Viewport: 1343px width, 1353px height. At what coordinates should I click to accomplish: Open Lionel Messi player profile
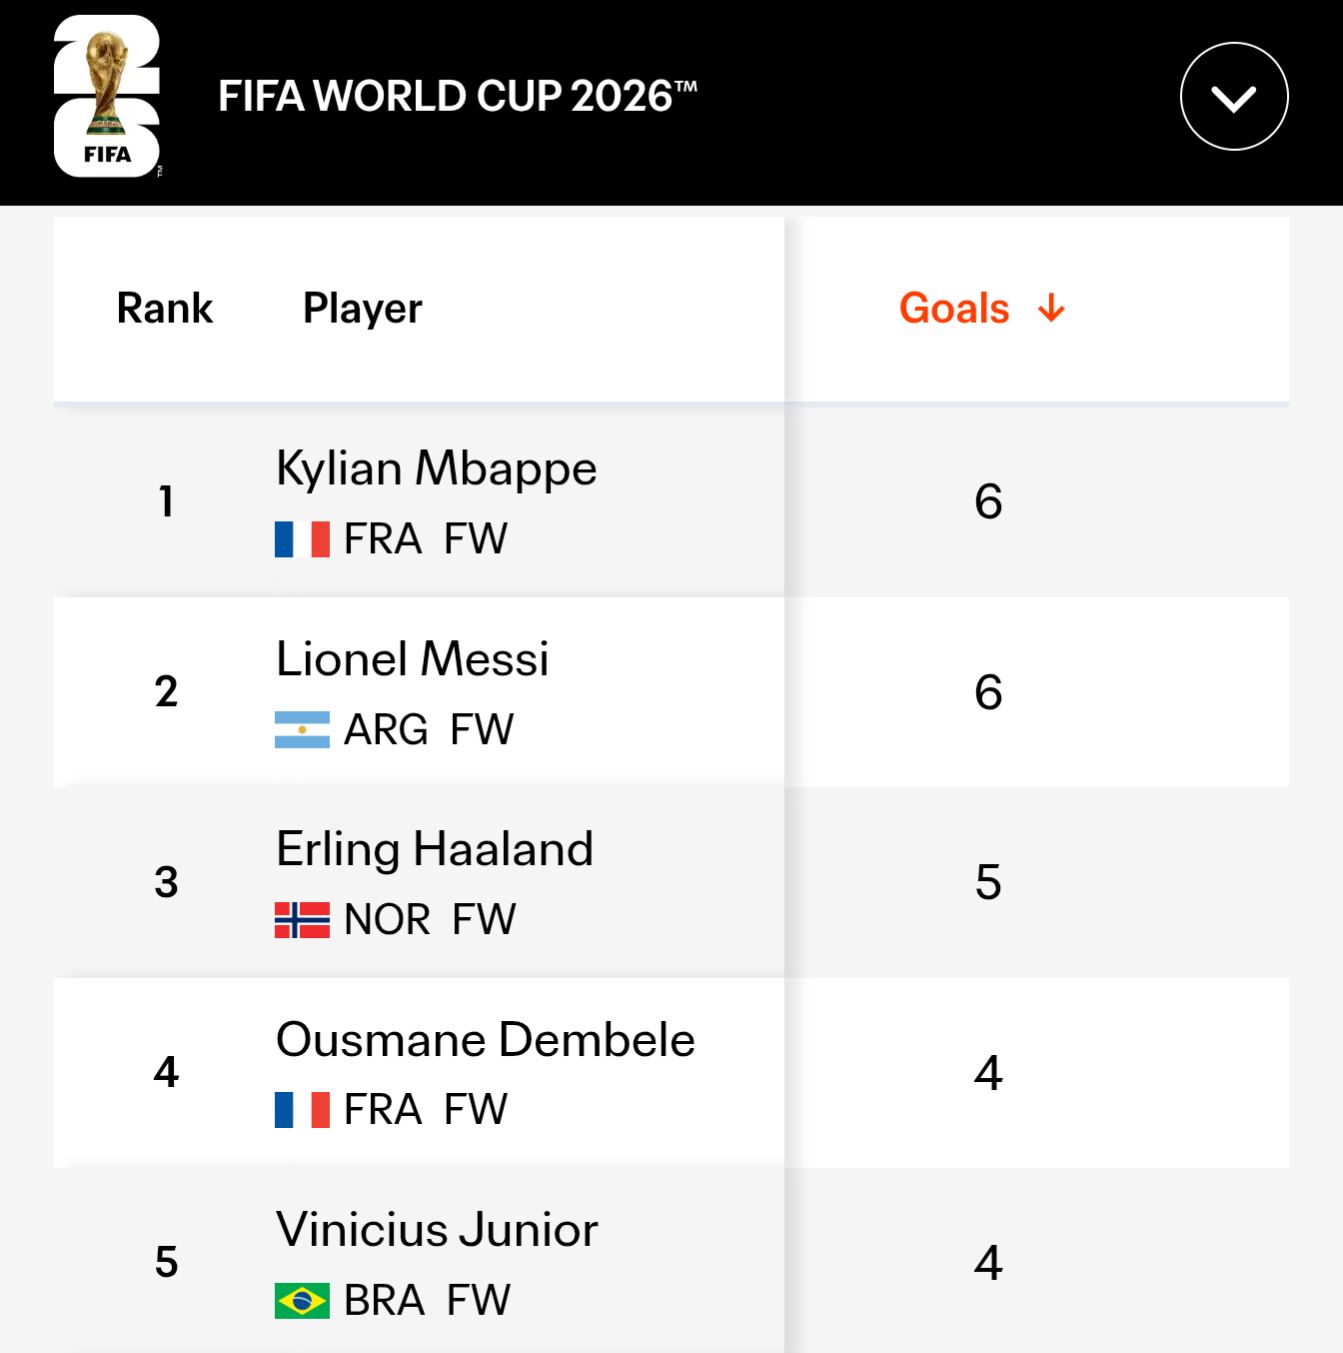(412, 659)
